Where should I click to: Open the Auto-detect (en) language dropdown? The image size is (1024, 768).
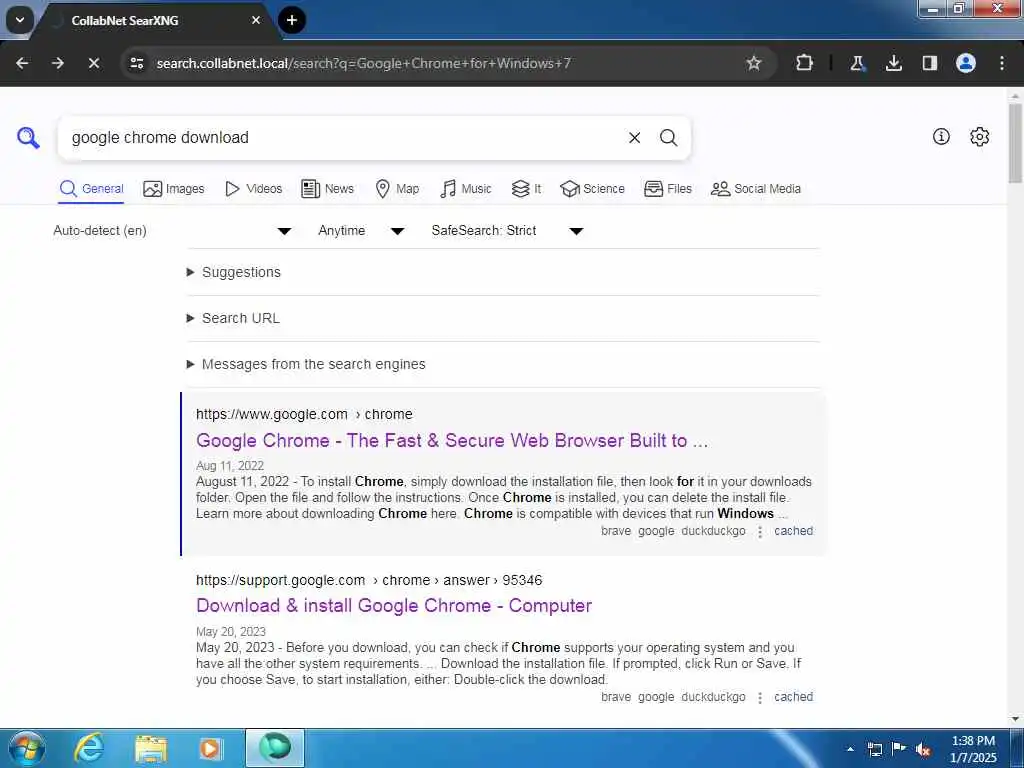pos(172,231)
